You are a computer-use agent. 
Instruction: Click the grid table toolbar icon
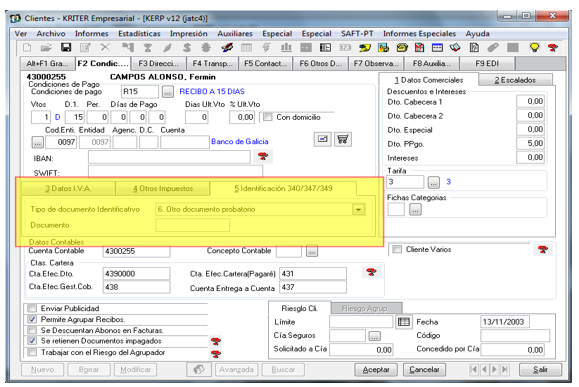(246, 48)
